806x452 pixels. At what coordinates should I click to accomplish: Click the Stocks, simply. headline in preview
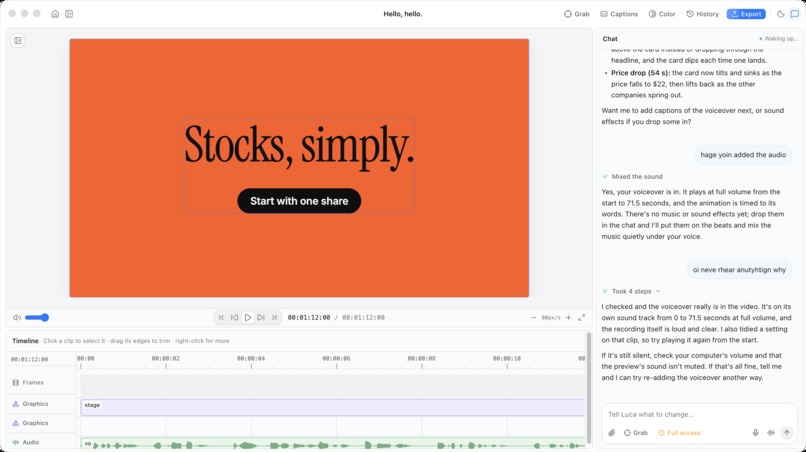pos(299,146)
